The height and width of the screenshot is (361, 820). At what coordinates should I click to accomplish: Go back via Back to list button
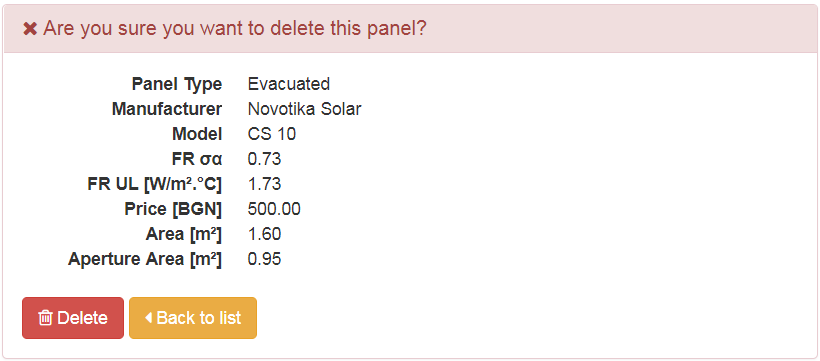[x=193, y=318]
